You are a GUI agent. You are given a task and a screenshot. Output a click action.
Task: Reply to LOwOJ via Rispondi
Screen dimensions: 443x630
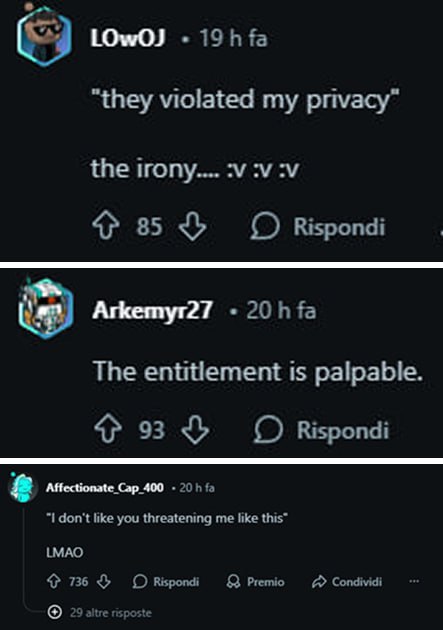(318, 226)
